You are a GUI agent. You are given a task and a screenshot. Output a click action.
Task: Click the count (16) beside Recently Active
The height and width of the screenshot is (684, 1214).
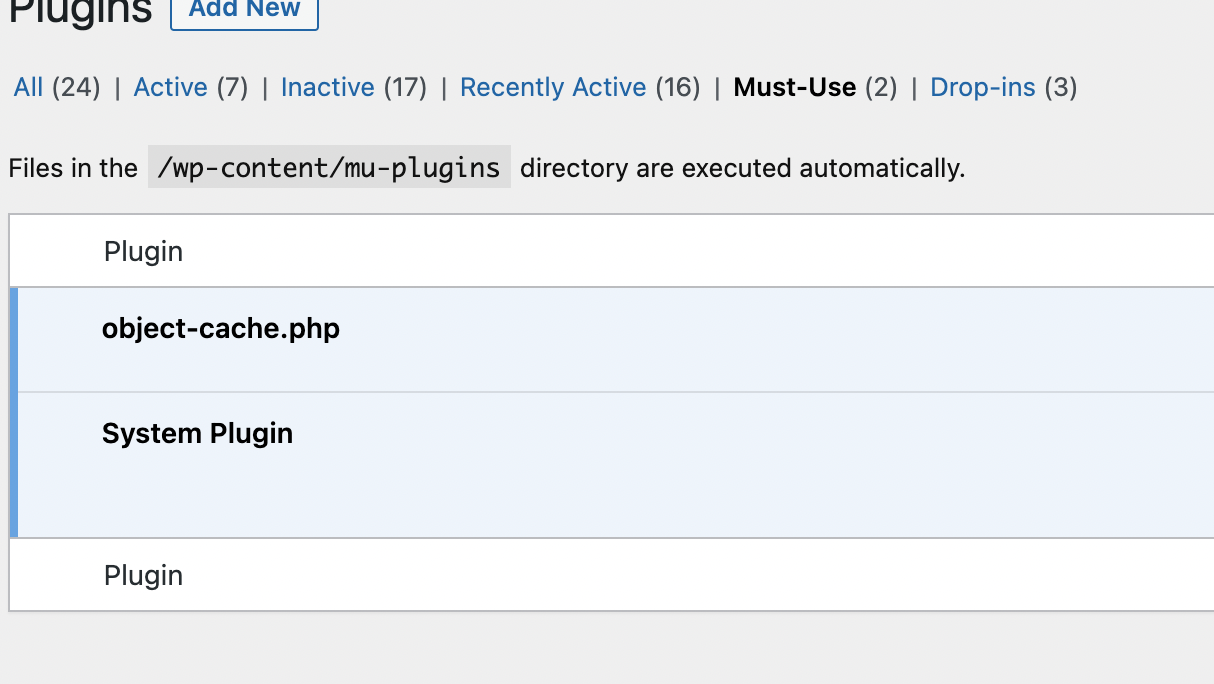coord(678,88)
